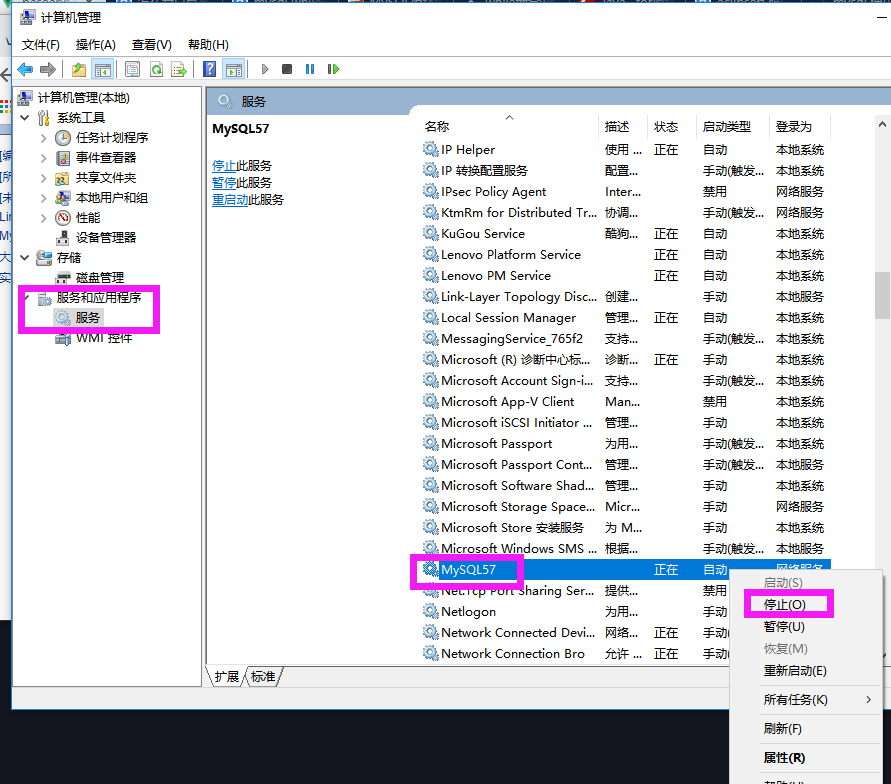Open Help via the question mark icon
Viewport: 891px width, 784px height.
coord(209,69)
